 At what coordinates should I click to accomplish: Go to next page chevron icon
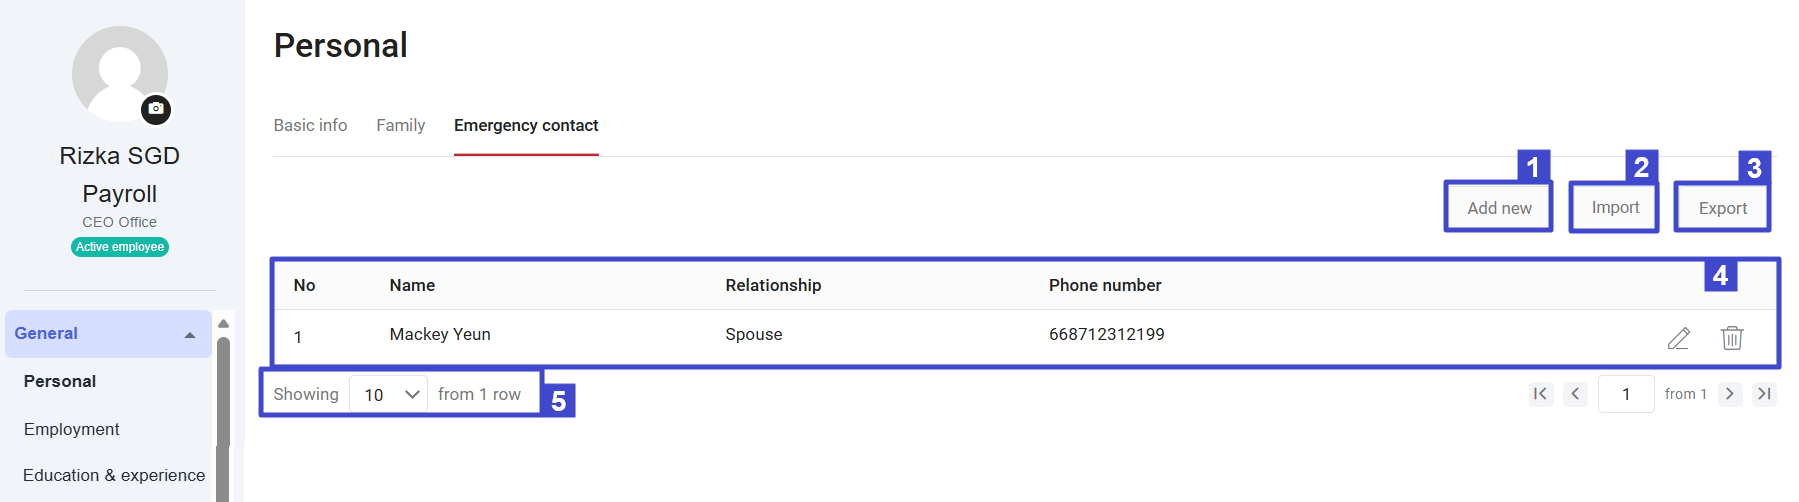pyautogui.click(x=1730, y=394)
